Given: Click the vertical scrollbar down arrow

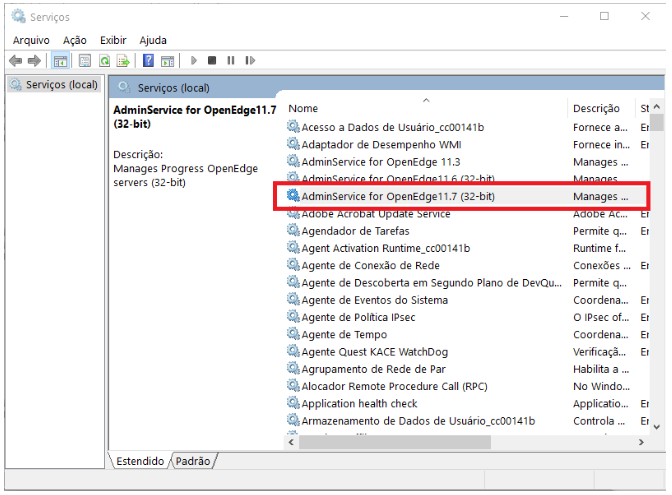Looking at the screenshot, I should pyautogui.click(x=657, y=427).
